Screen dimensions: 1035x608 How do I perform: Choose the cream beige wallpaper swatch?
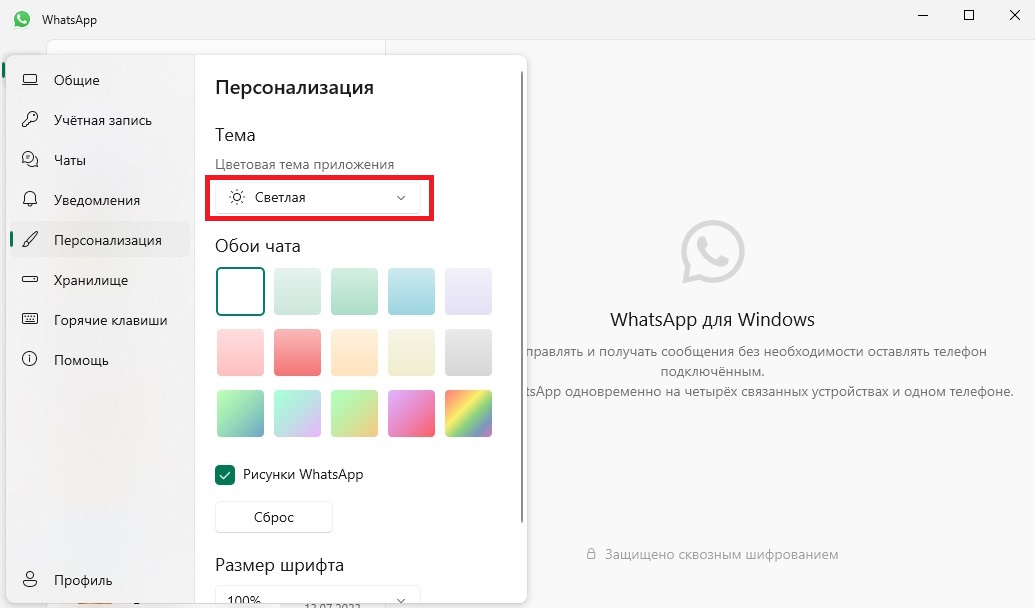click(x=411, y=352)
